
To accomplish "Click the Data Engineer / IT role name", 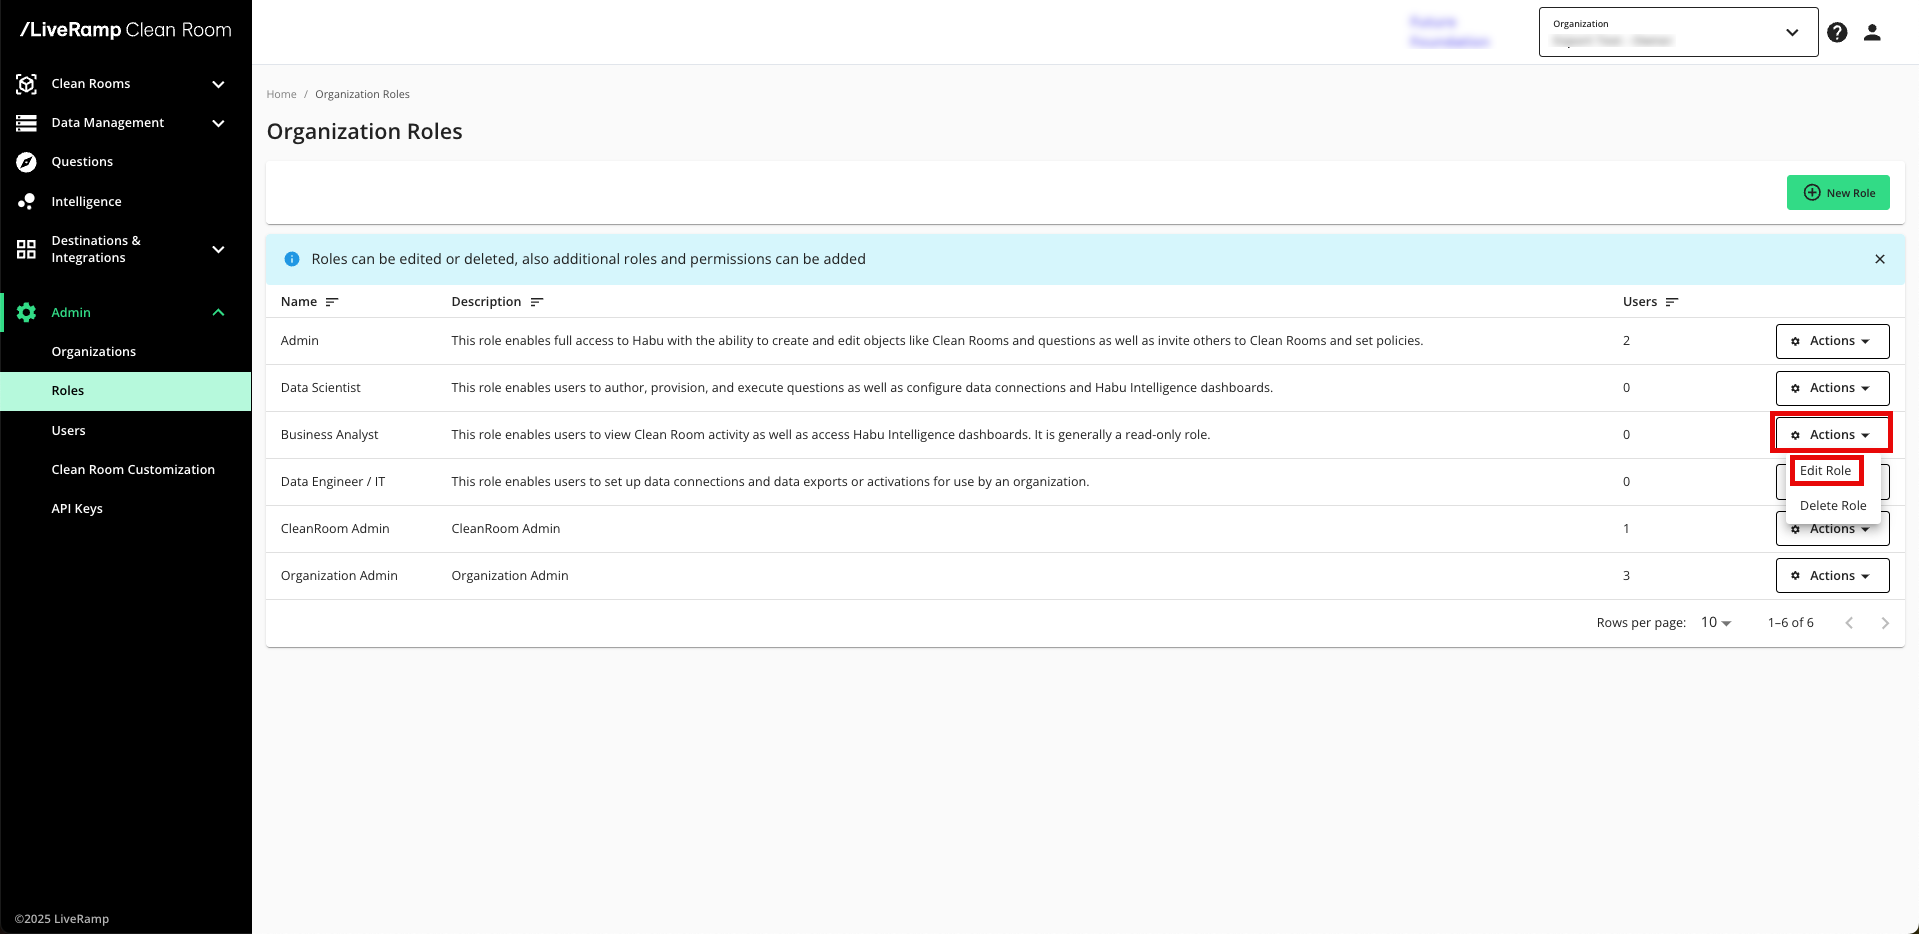I will pyautogui.click(x=333, y=482).
